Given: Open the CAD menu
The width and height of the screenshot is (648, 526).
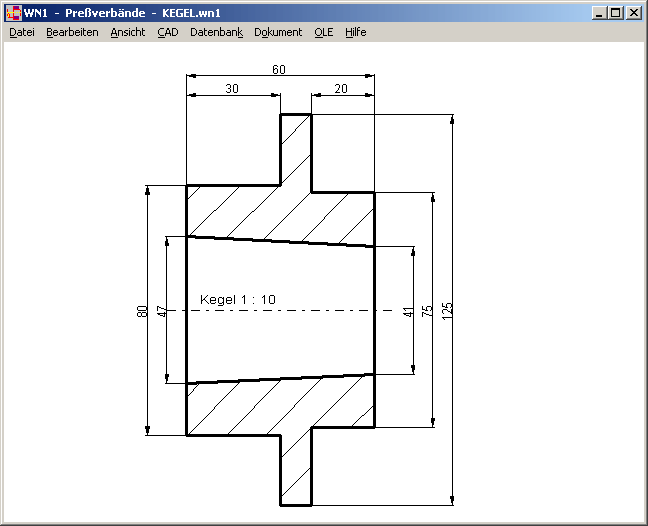Looking at the screenshot, I should point(168,32).
